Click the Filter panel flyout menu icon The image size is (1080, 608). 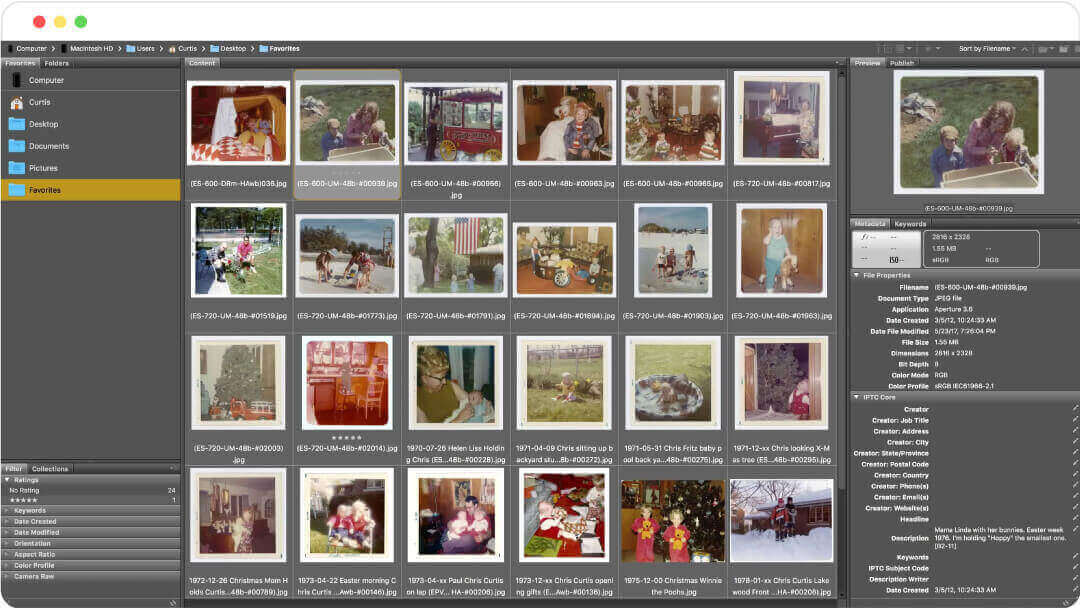[172, 467]
